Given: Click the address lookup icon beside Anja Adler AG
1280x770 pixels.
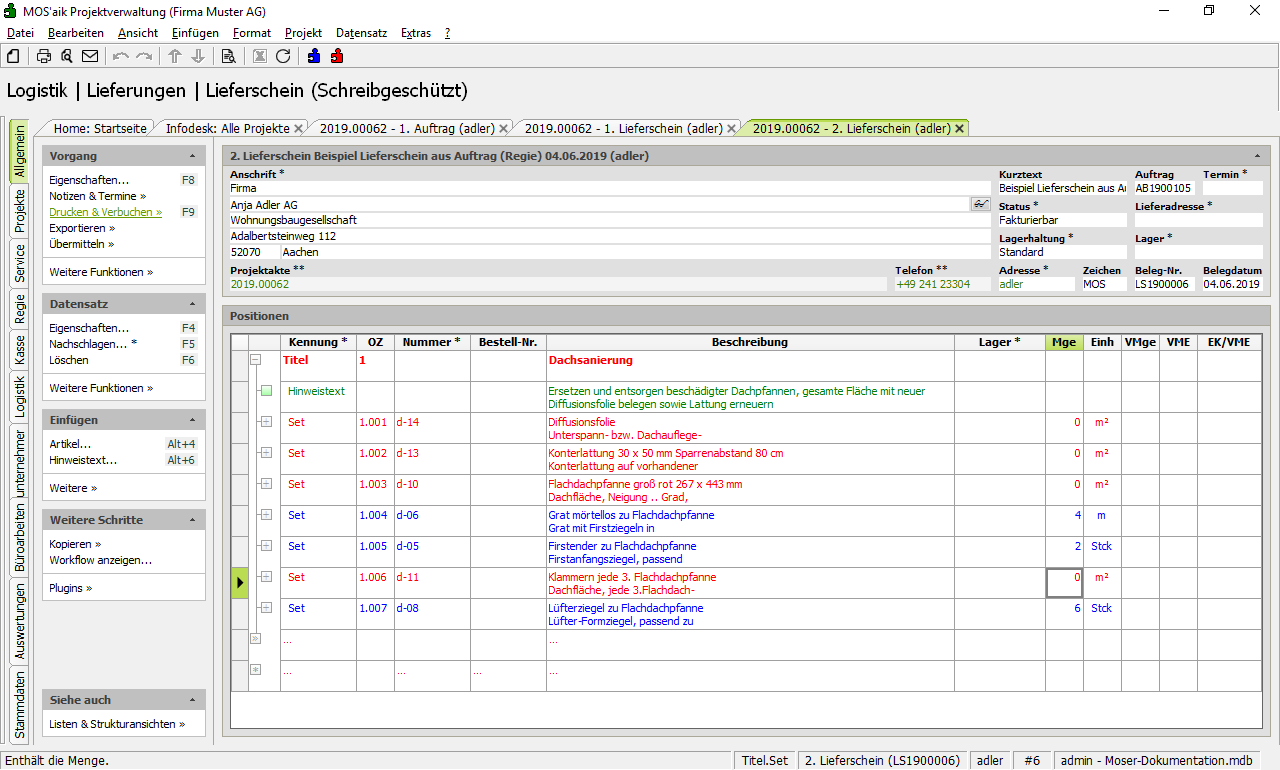Looking at the screenshot, I should pos(980,204).
